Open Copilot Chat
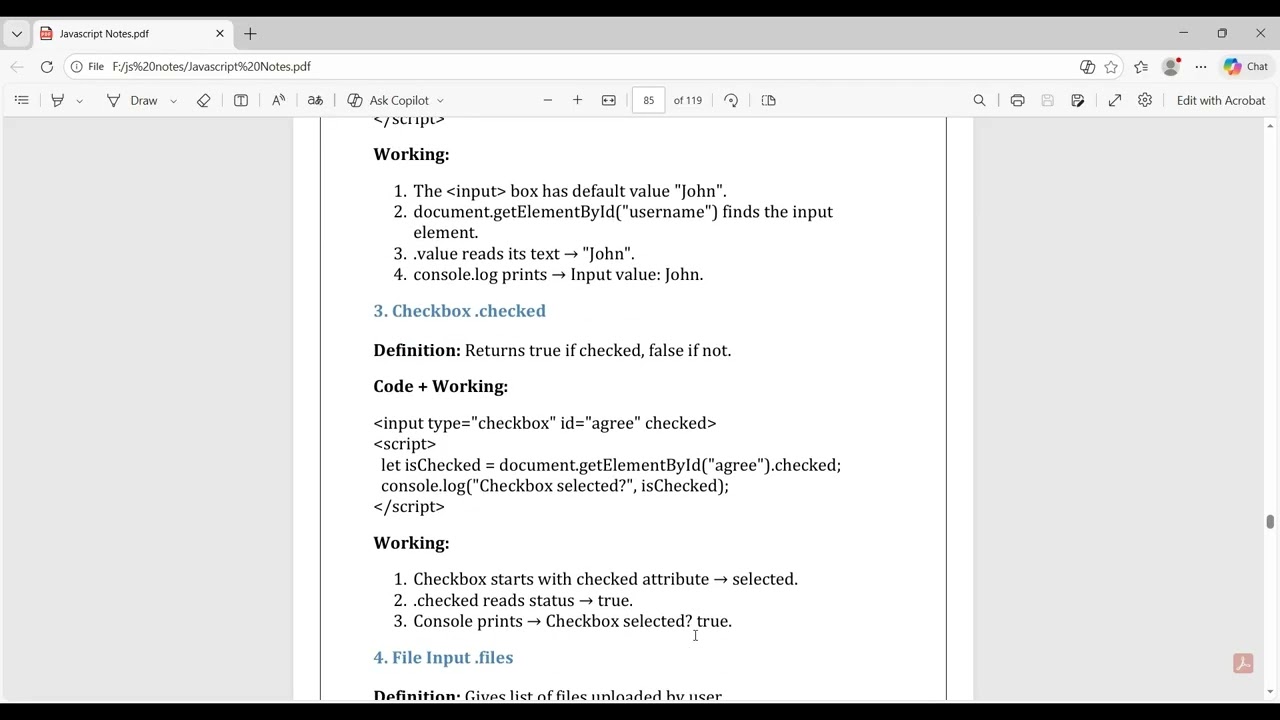 [1246, 67]
